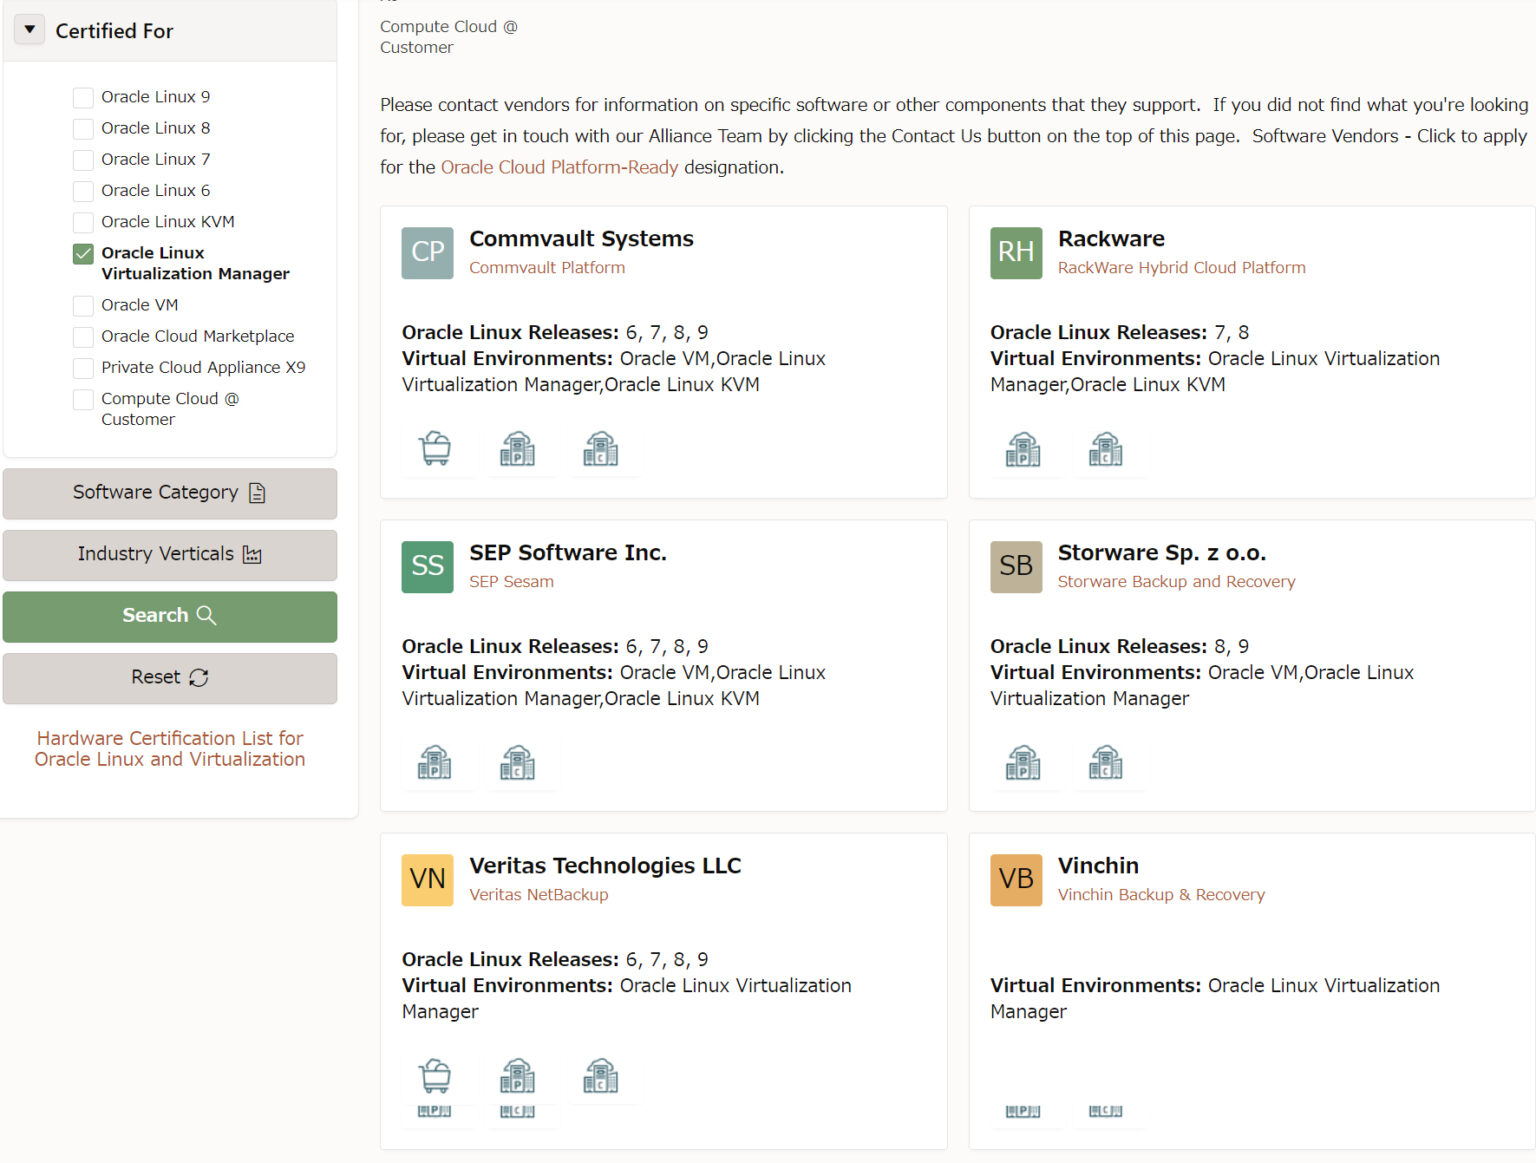Enable the Oracle Linux 9 checkbox
1536x1163 pixels.
coord(84,97)
